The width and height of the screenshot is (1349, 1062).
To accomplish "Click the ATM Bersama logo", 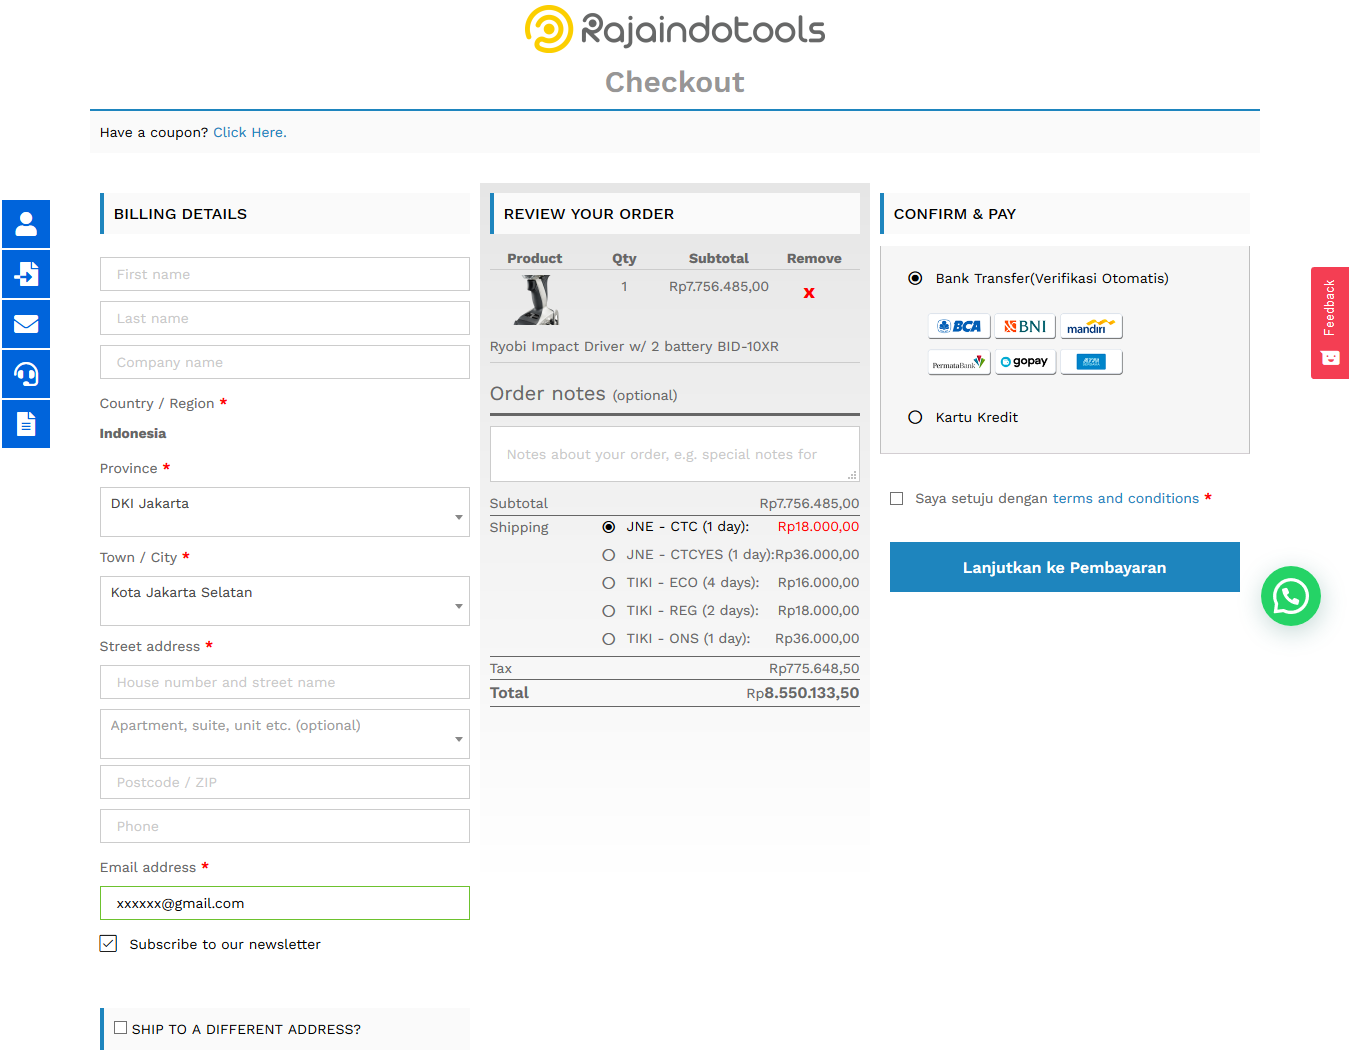I will click(1091, 362).
